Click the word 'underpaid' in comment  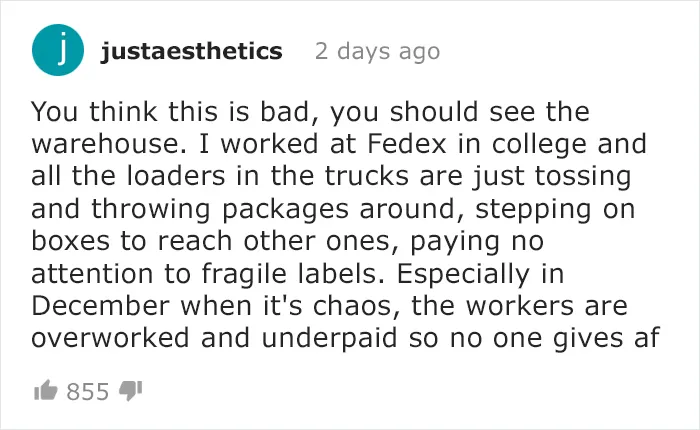click(329, 338)
